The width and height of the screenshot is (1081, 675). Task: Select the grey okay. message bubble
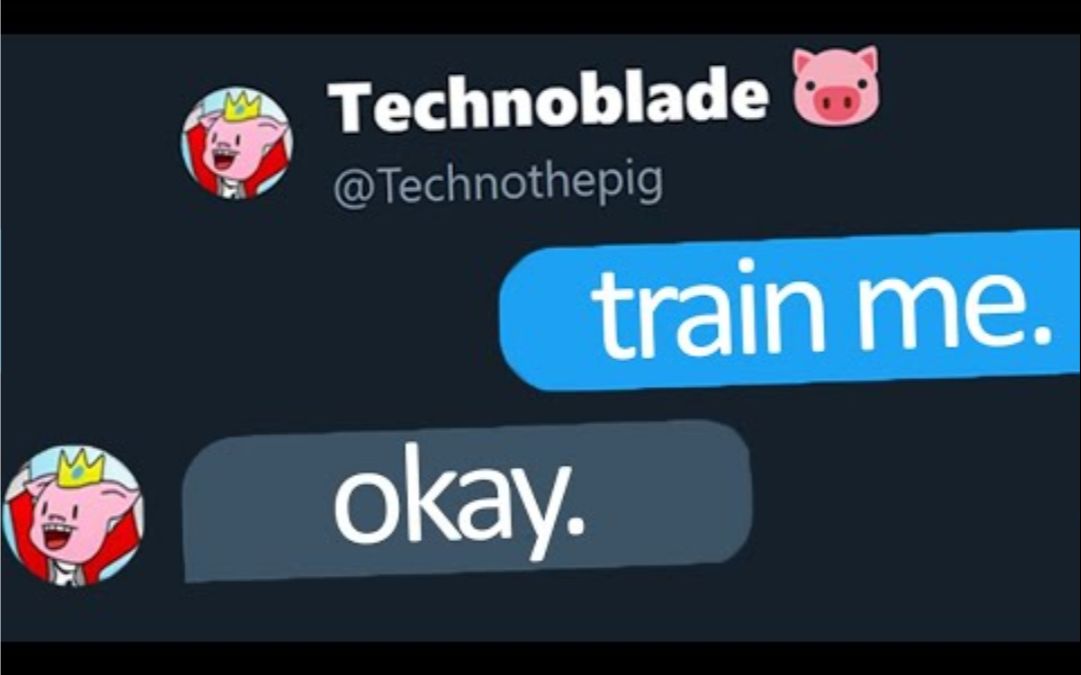pyautogui.click(x=467, y=501)
